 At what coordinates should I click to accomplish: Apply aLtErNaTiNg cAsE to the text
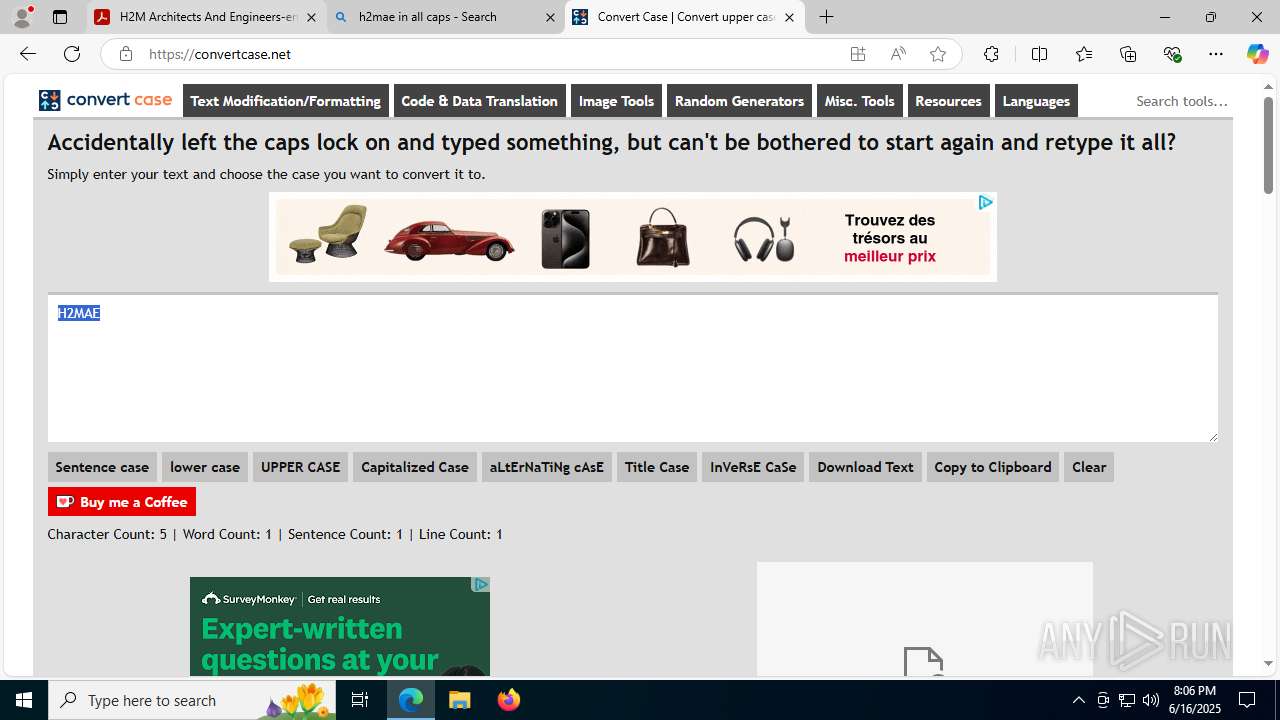tap(547, 467)
